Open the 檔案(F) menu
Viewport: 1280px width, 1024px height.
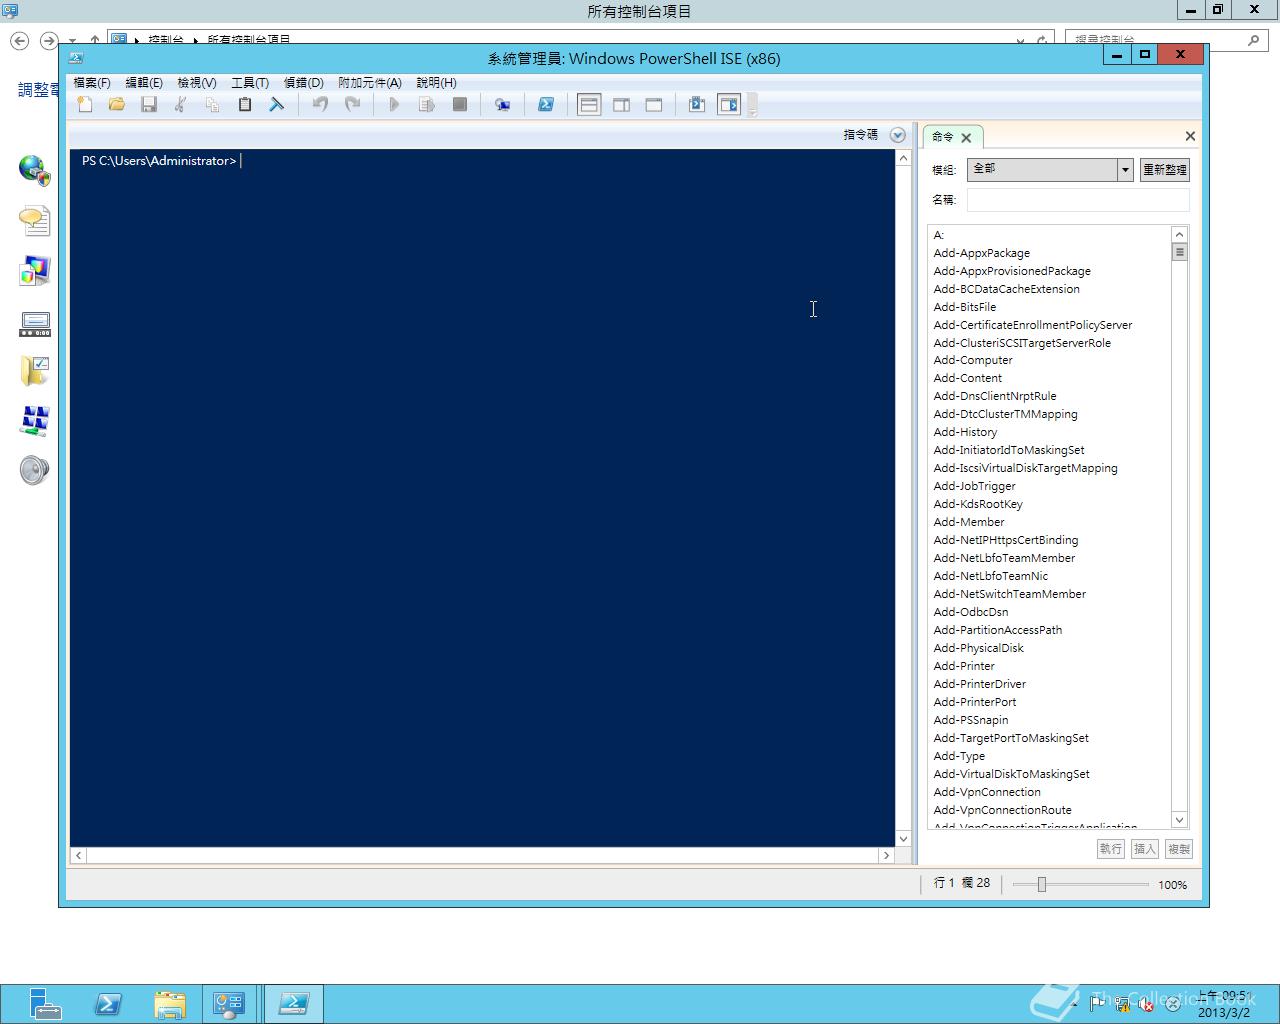pos(92,83)
